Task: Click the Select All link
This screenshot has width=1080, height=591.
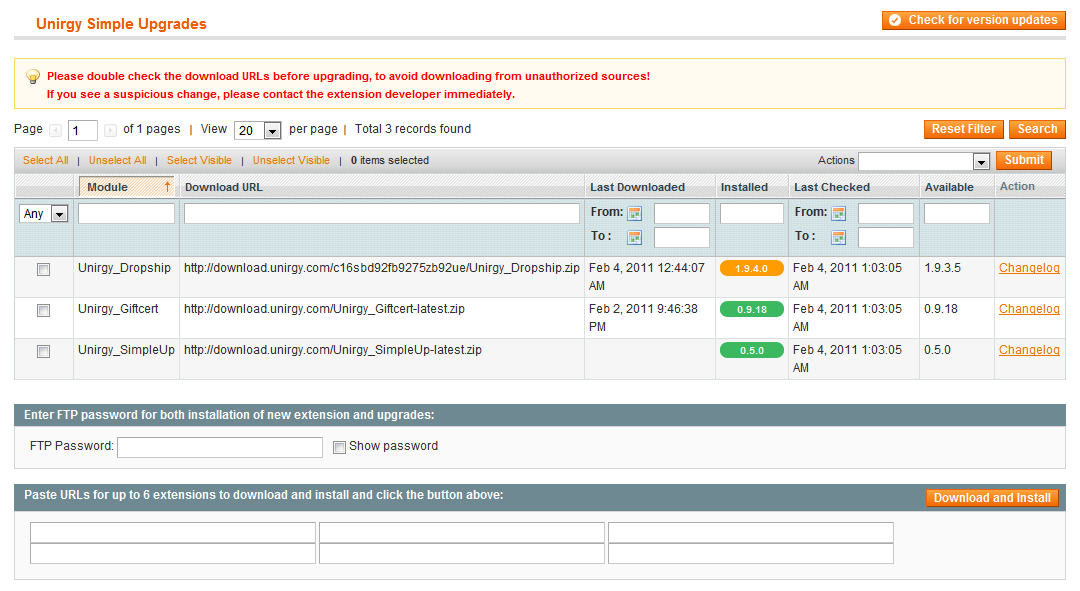Action: pos(45,160)
